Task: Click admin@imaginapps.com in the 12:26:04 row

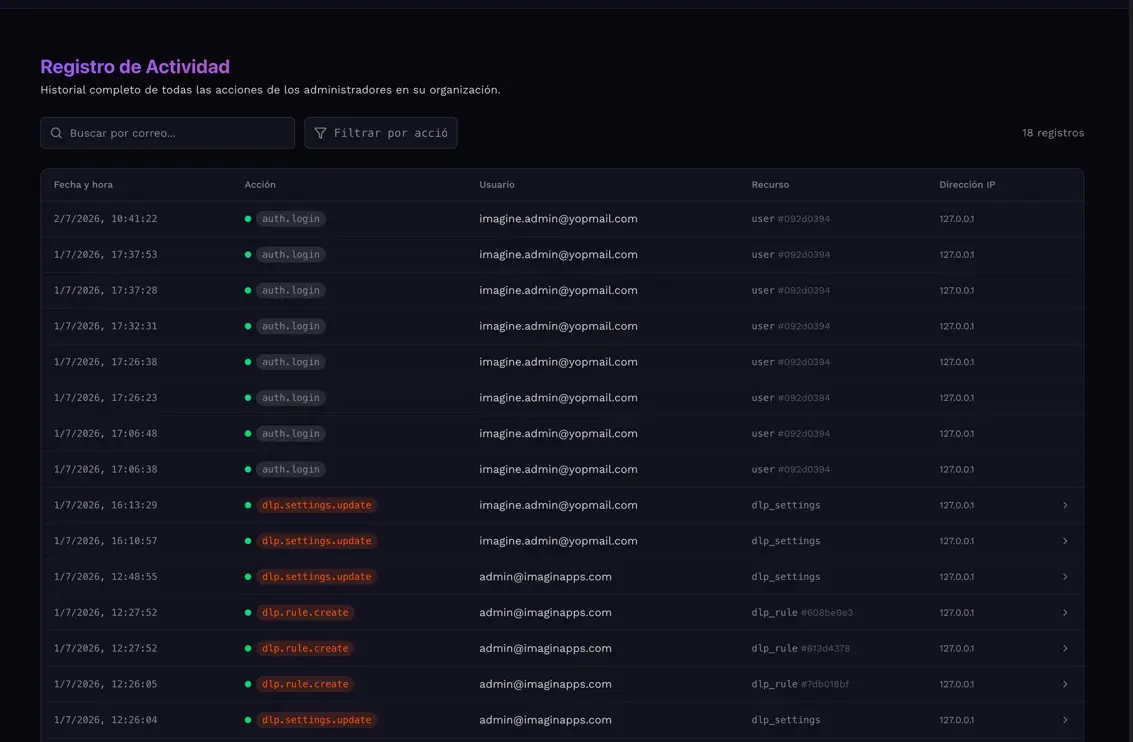Action: [546, 720]
